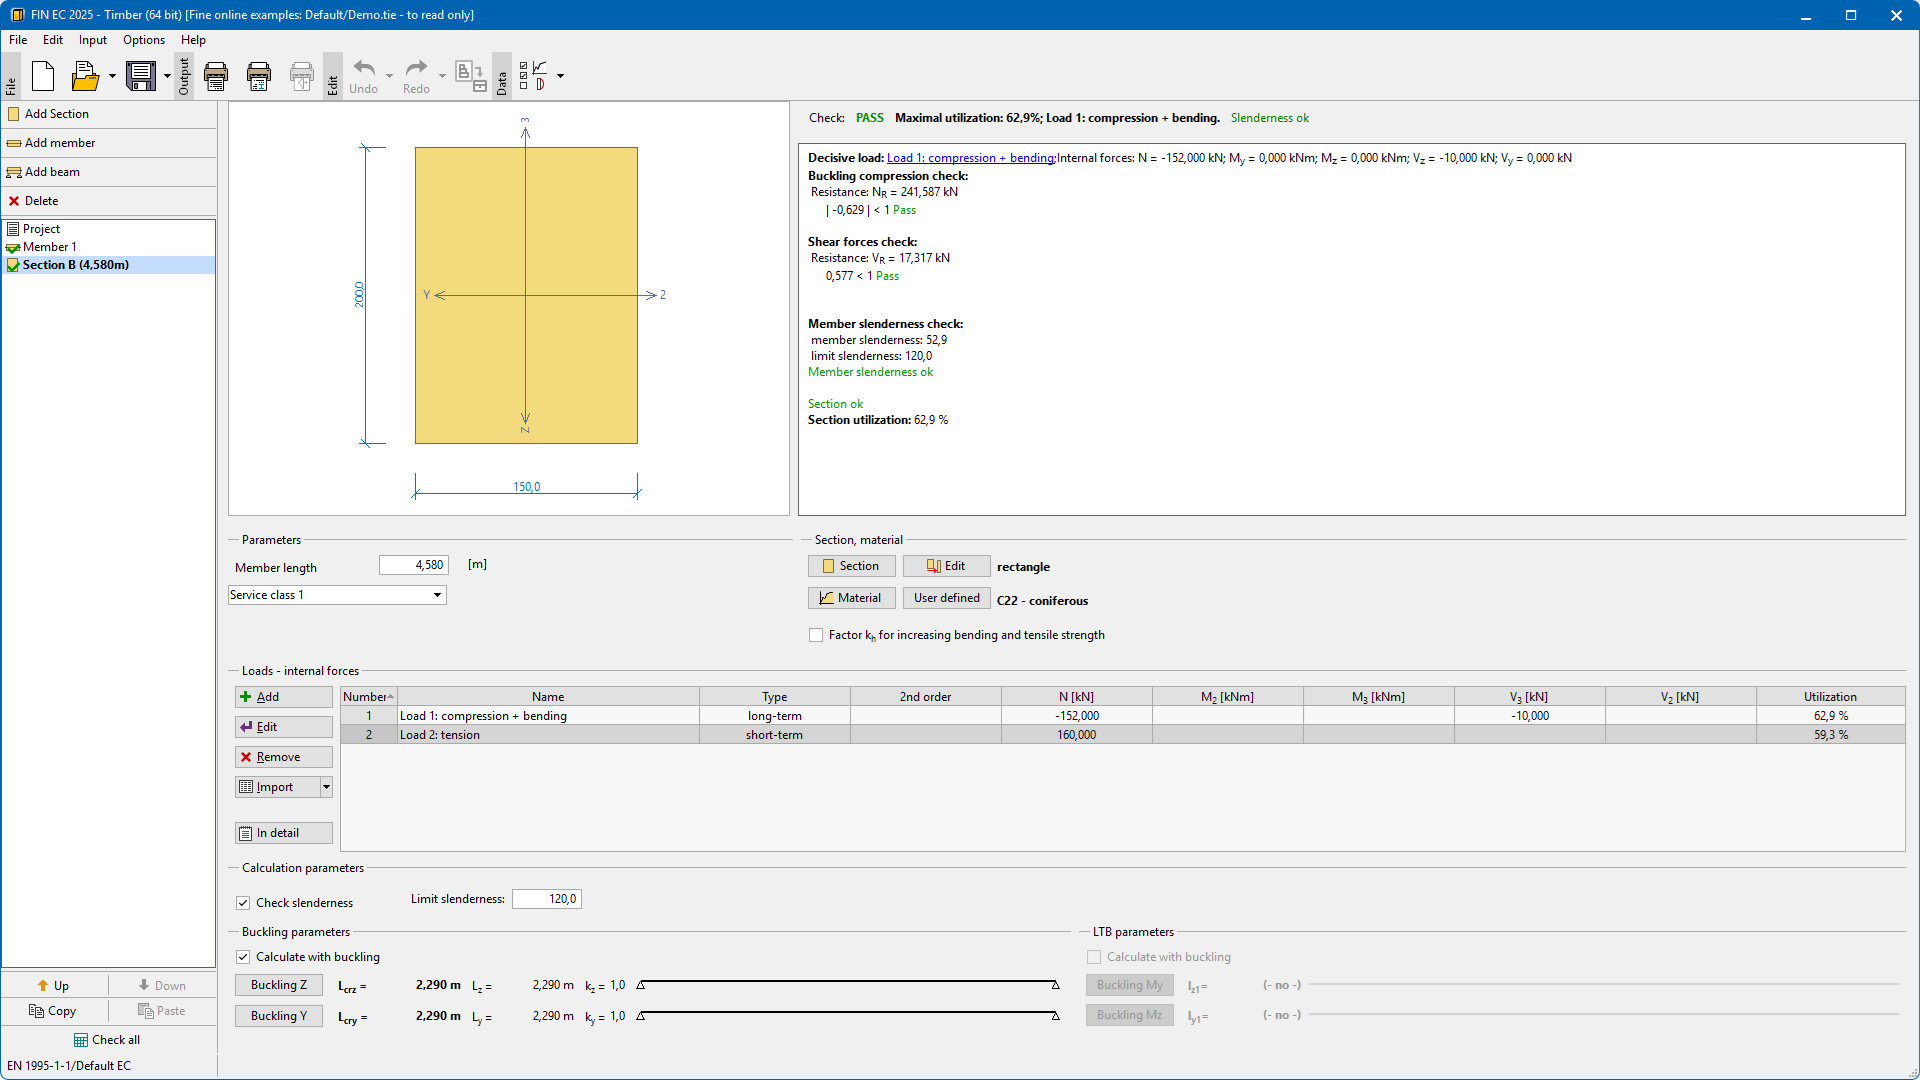Open the Input menu
The height and width of the screenshot is (1080, 1920).
pos(92,40)
